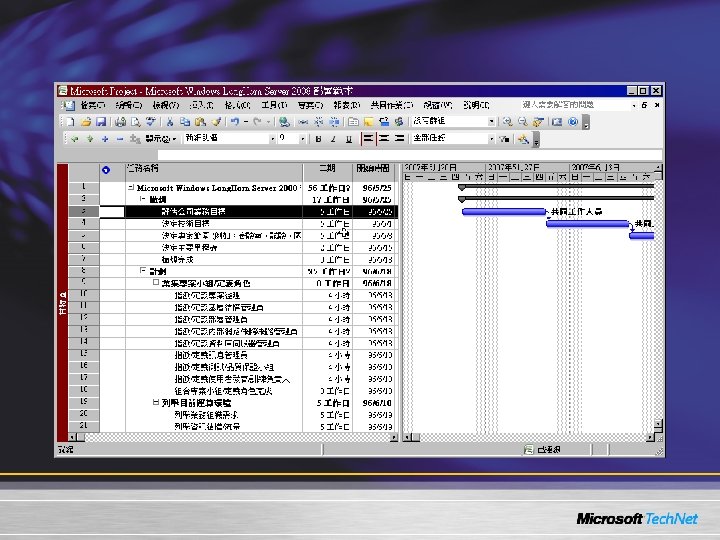Toggle Underline formatting button
Image resolution: width=720 pixels, height=540 pixels.
pos(349,139)
